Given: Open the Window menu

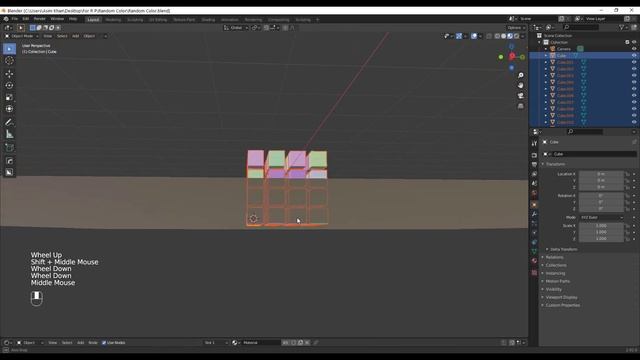Looking at the screenshot, I should tap(57, 19).
